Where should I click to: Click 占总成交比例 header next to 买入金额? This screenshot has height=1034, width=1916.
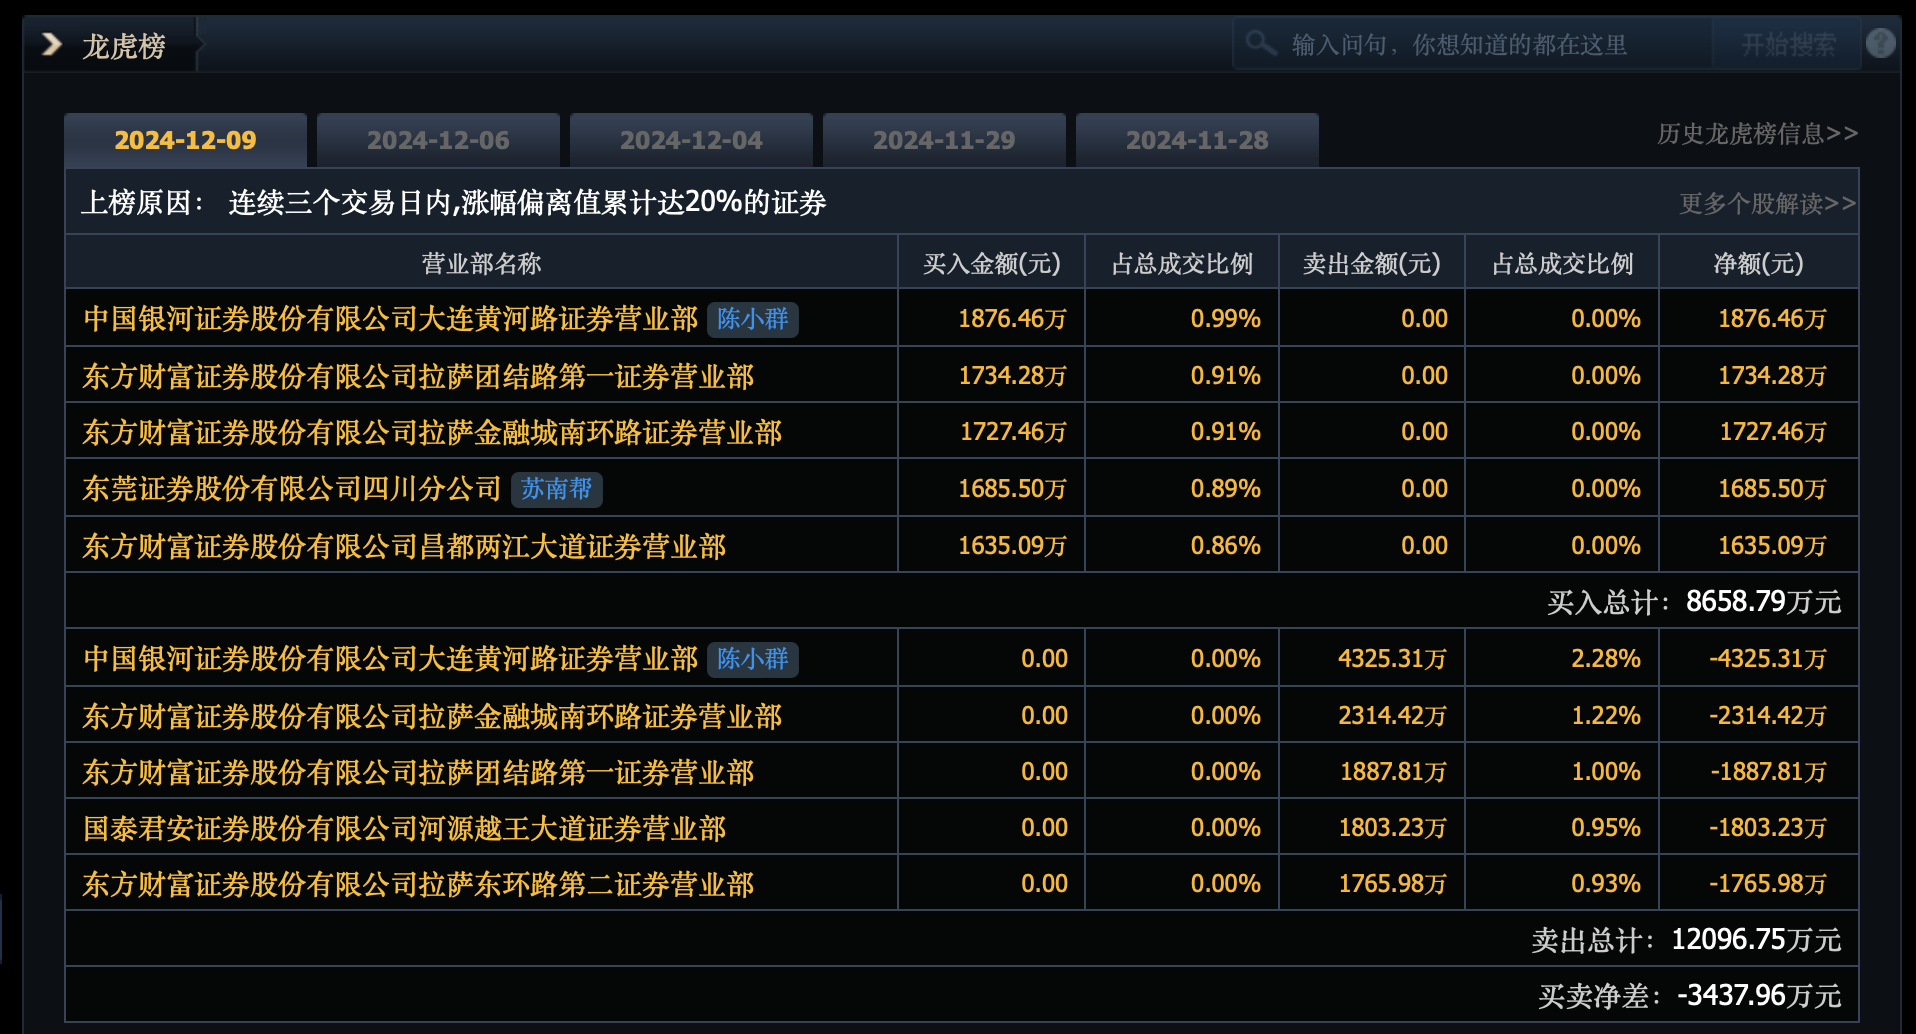click(1182, 263)
